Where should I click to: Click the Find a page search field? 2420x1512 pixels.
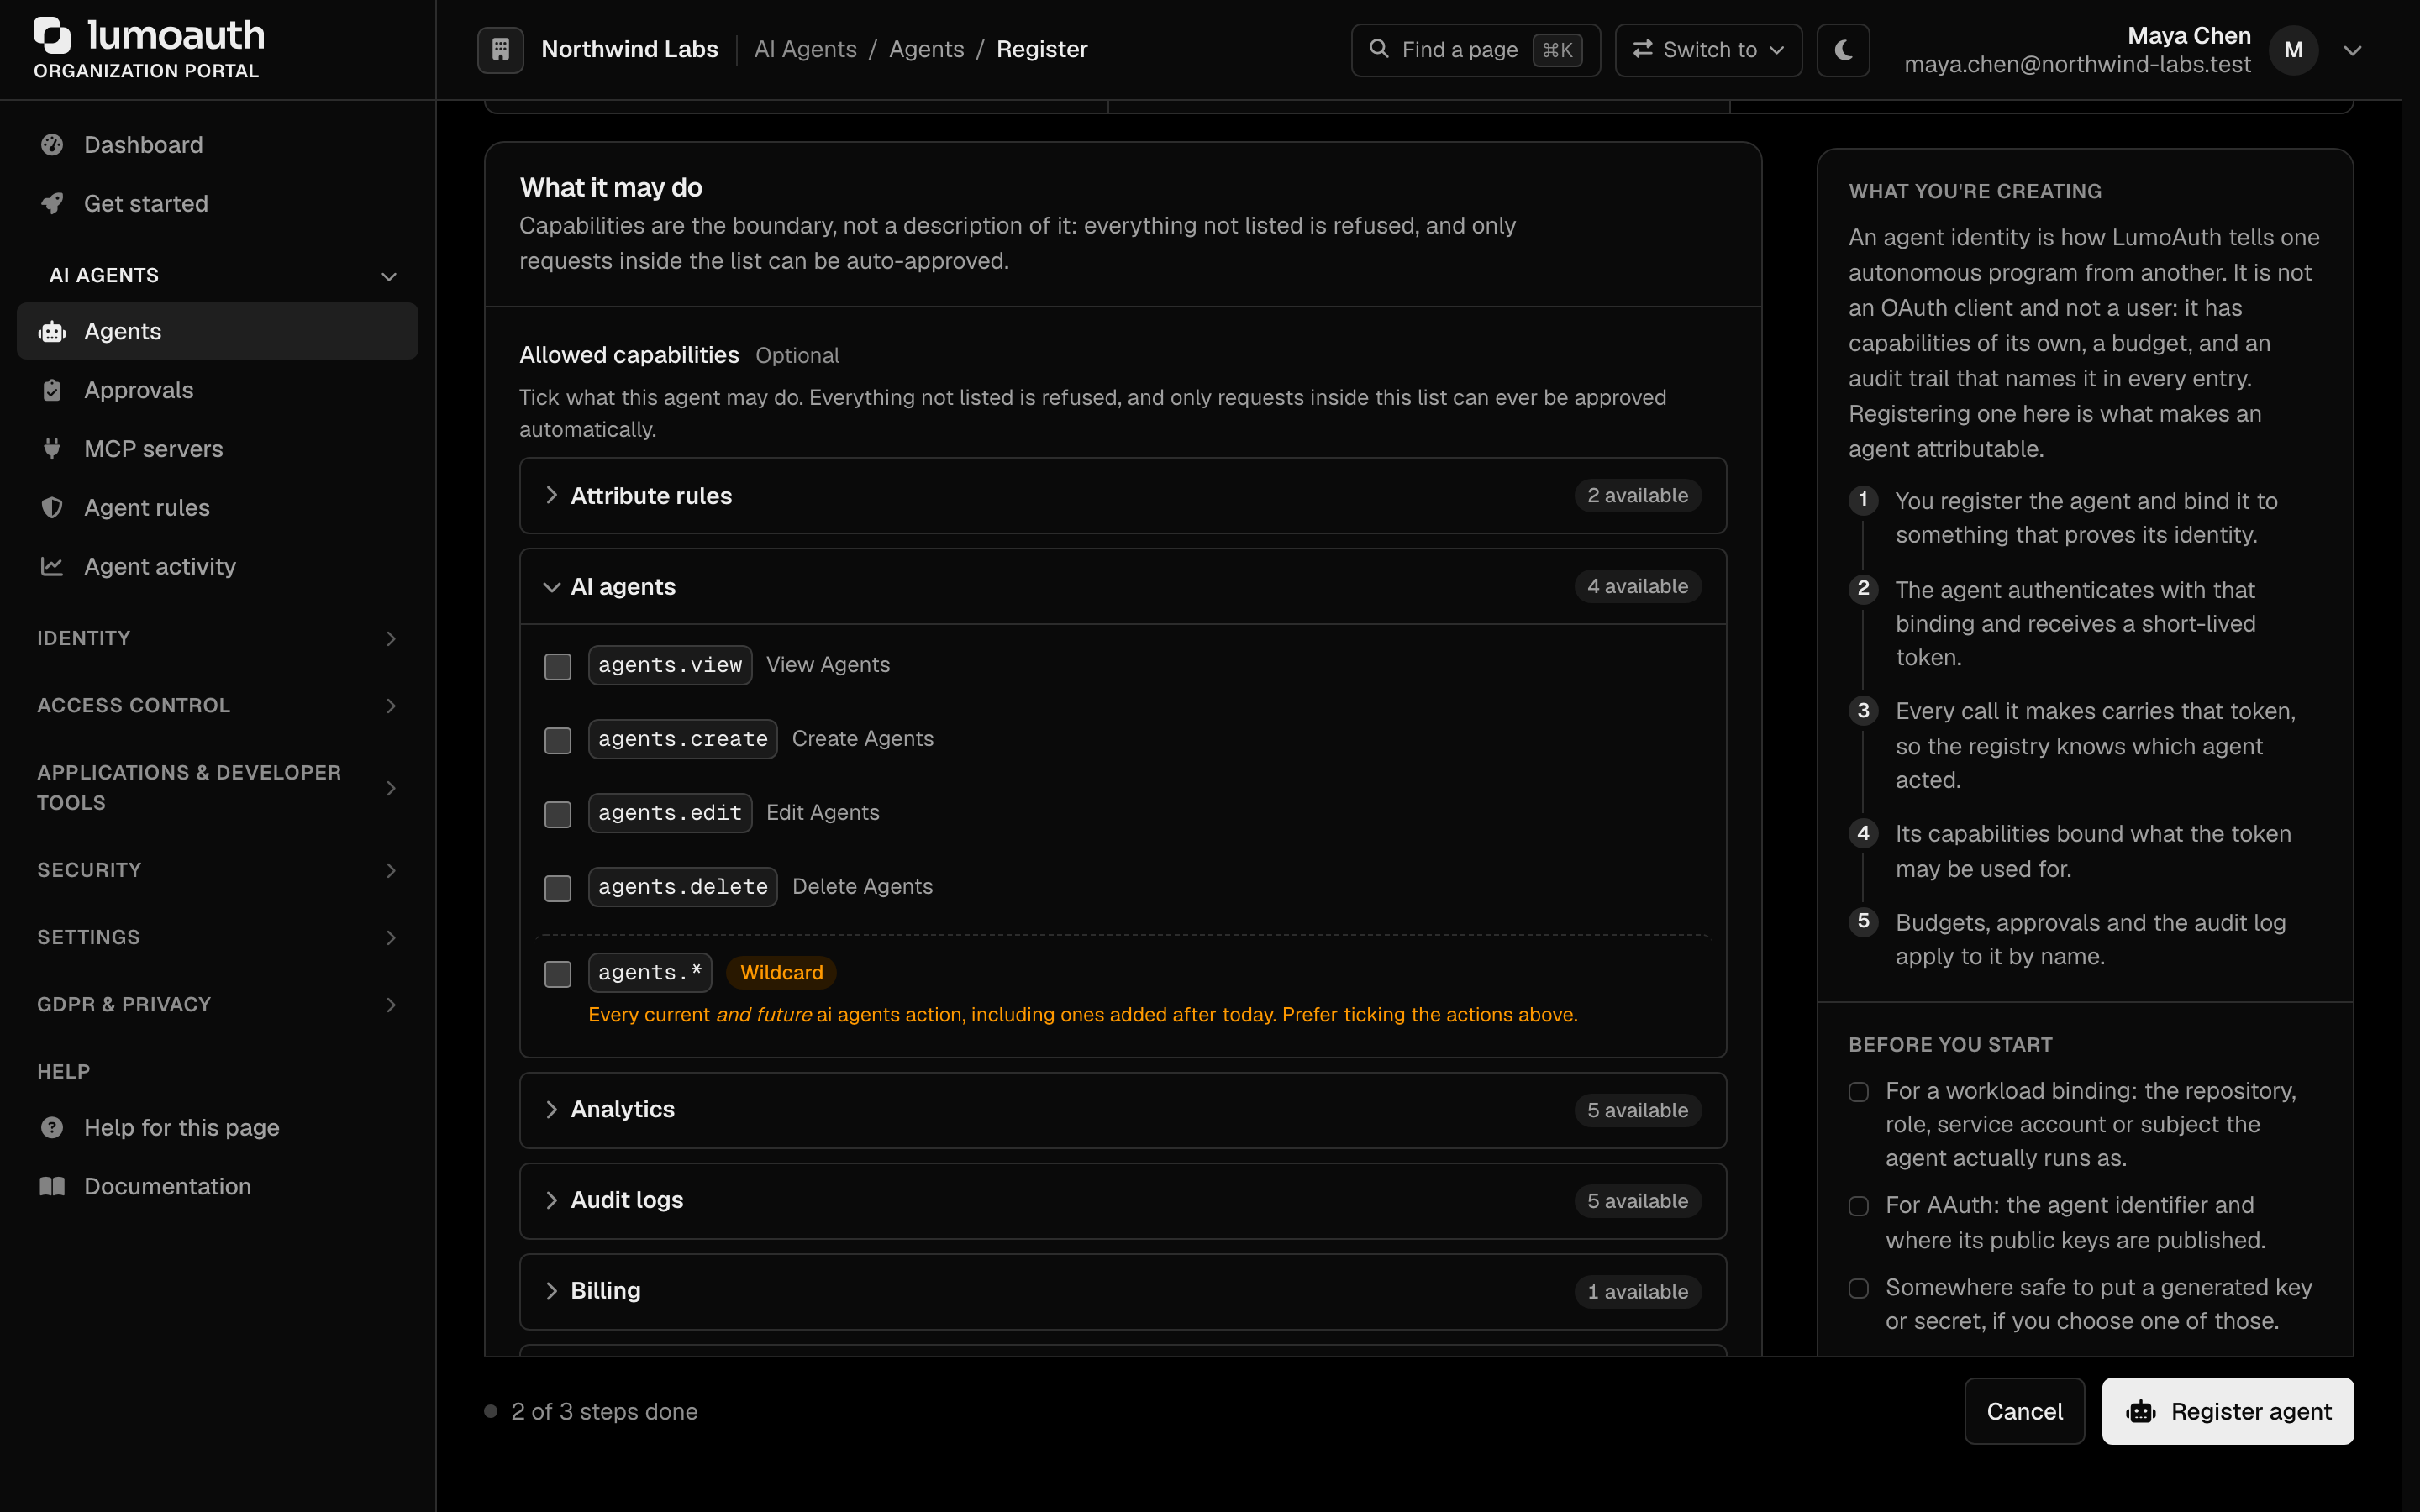click(x=1475, y=50)
